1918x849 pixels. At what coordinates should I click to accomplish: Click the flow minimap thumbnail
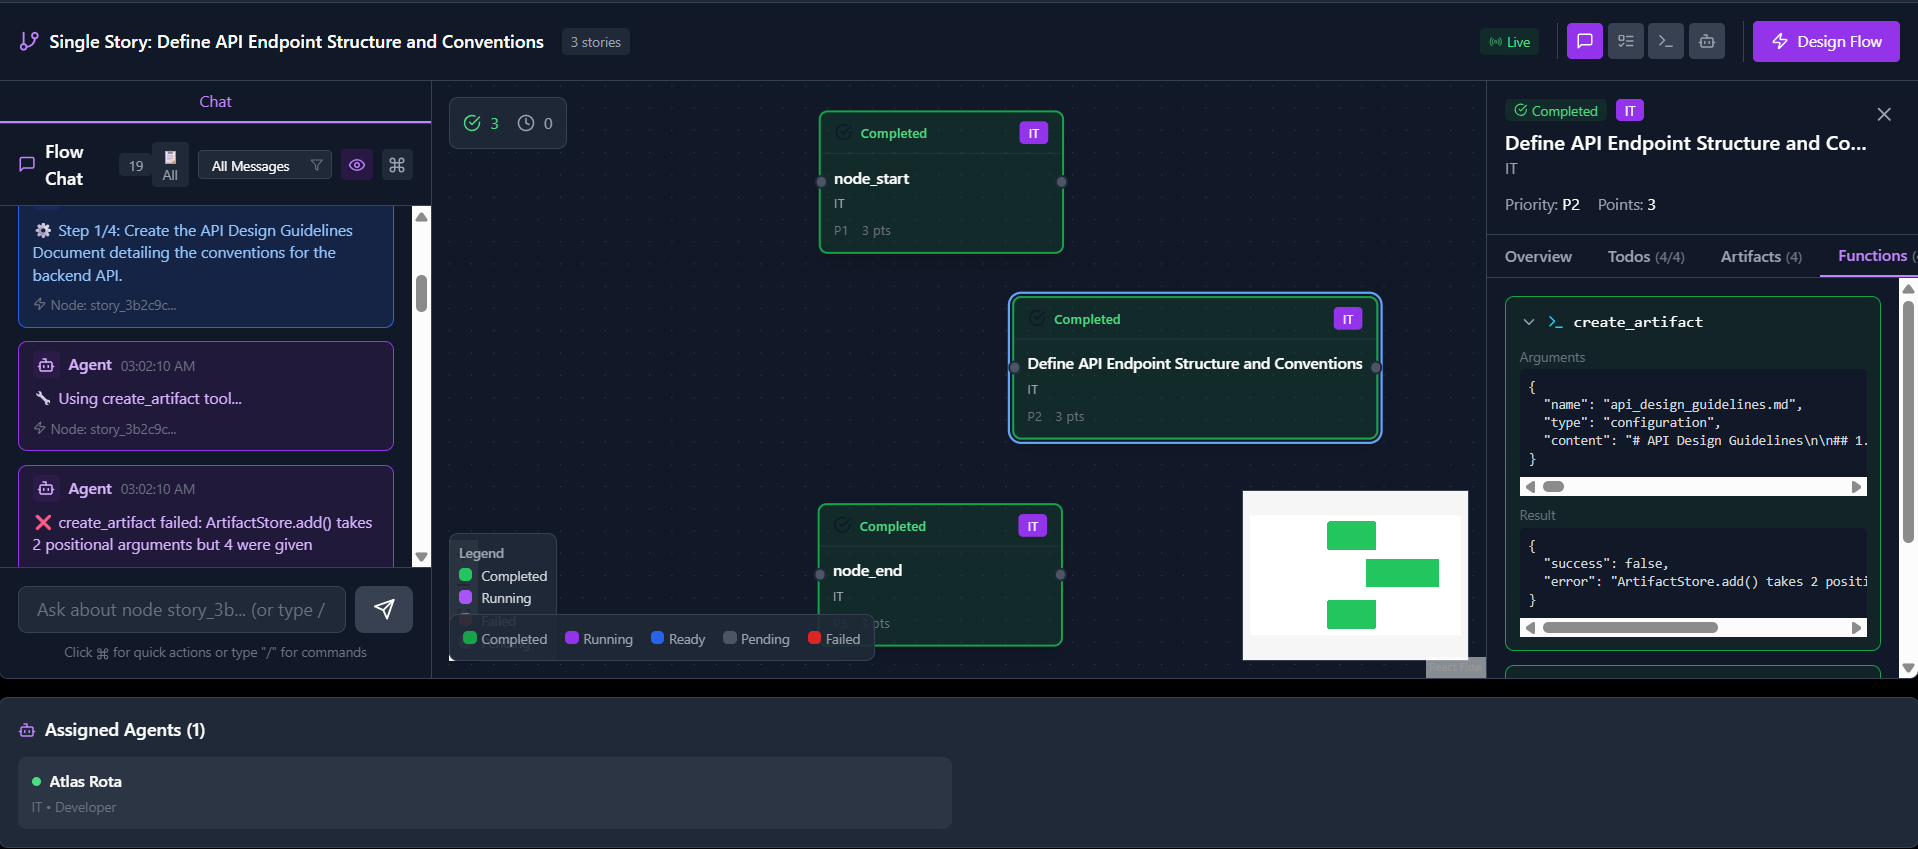point(1355,575)
